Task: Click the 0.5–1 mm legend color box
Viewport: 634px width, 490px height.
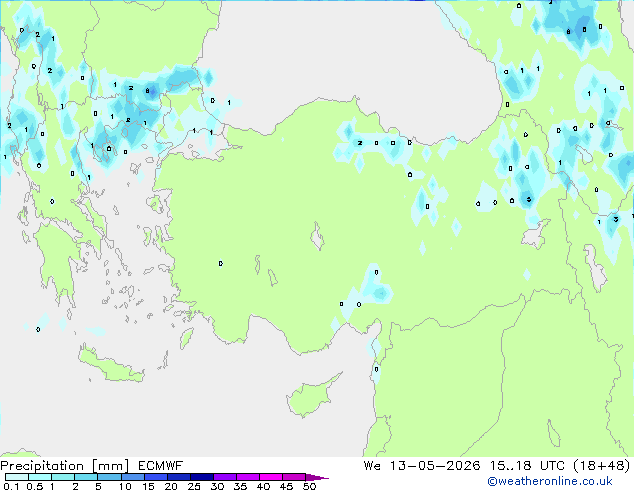Action: pyautogui.click(x=40, y=477)
